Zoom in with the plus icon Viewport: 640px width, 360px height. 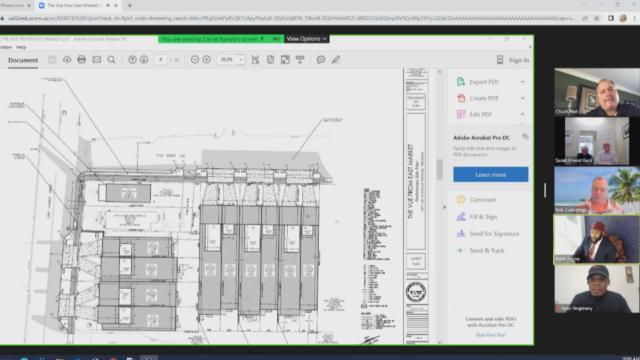(207, 60)
